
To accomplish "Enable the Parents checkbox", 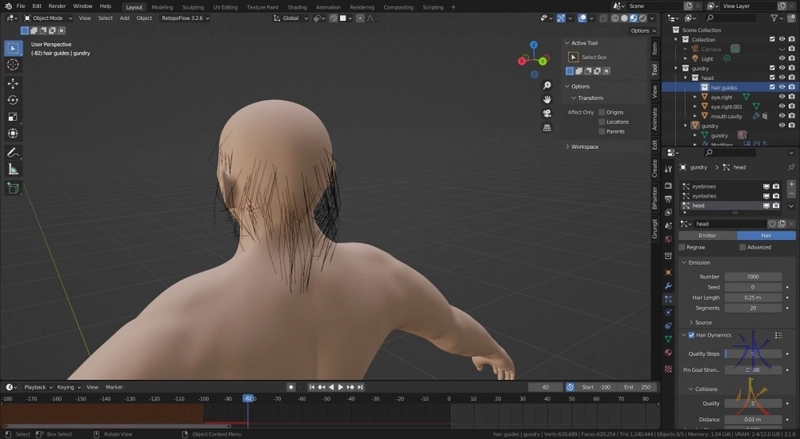I will pyautogui.click(x=601, y=131).
